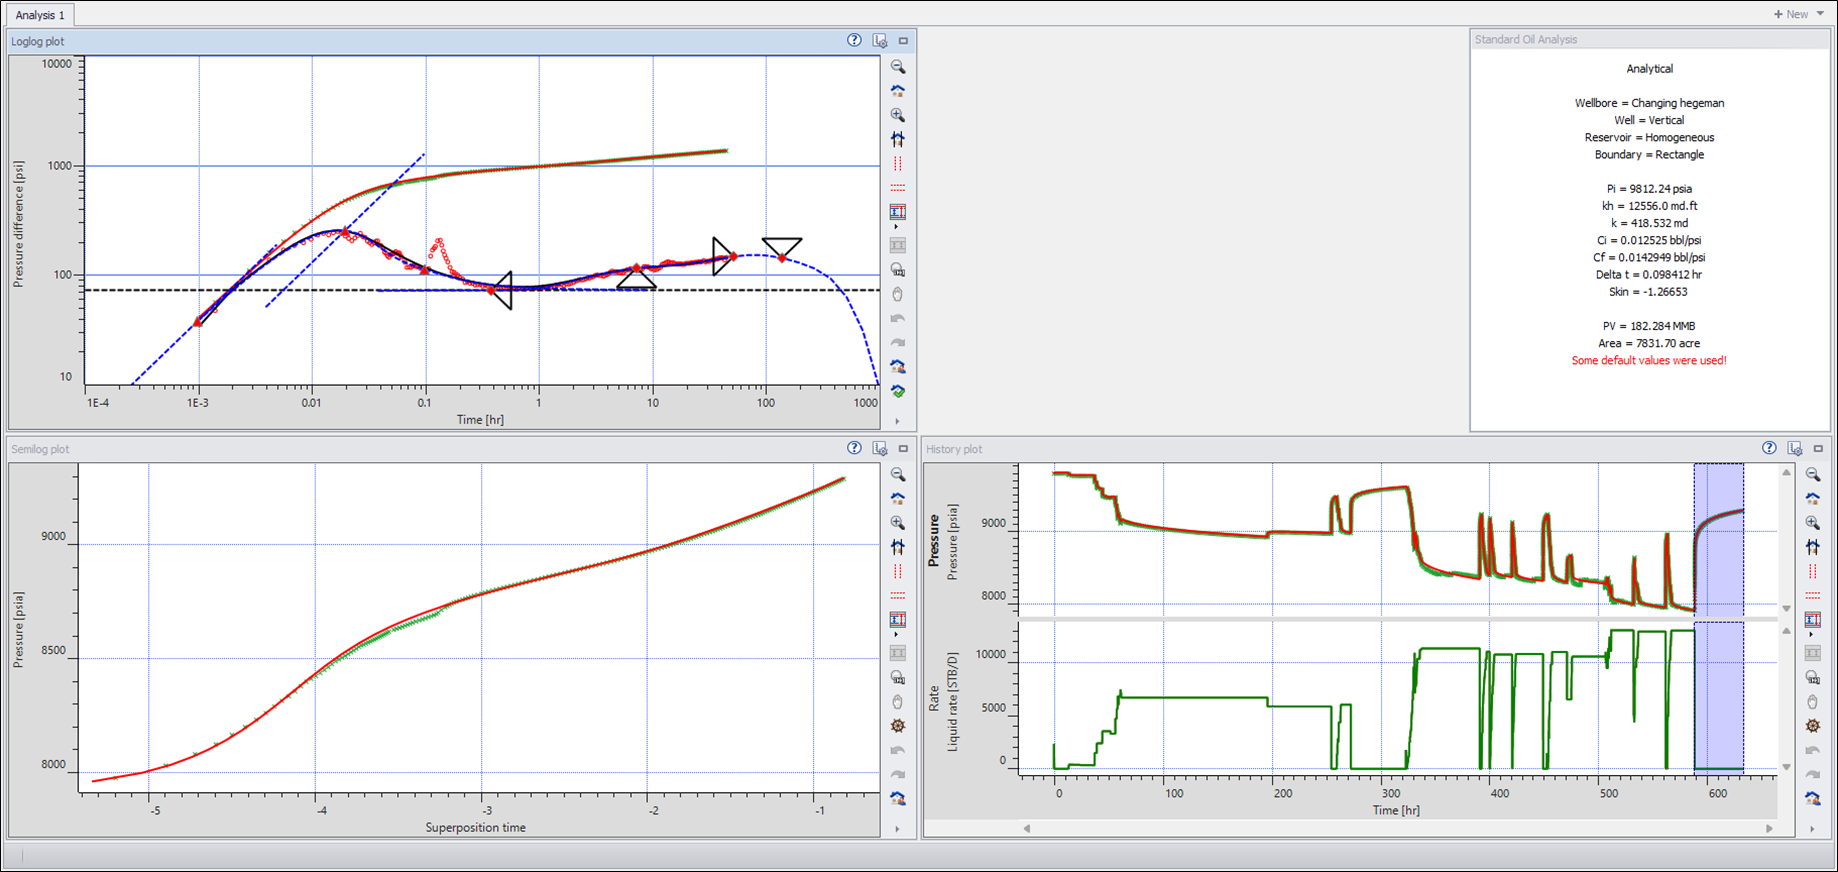Reset the Semilog plot to home view
This screenshot has width=1838, height=872.
coord(898,499)
